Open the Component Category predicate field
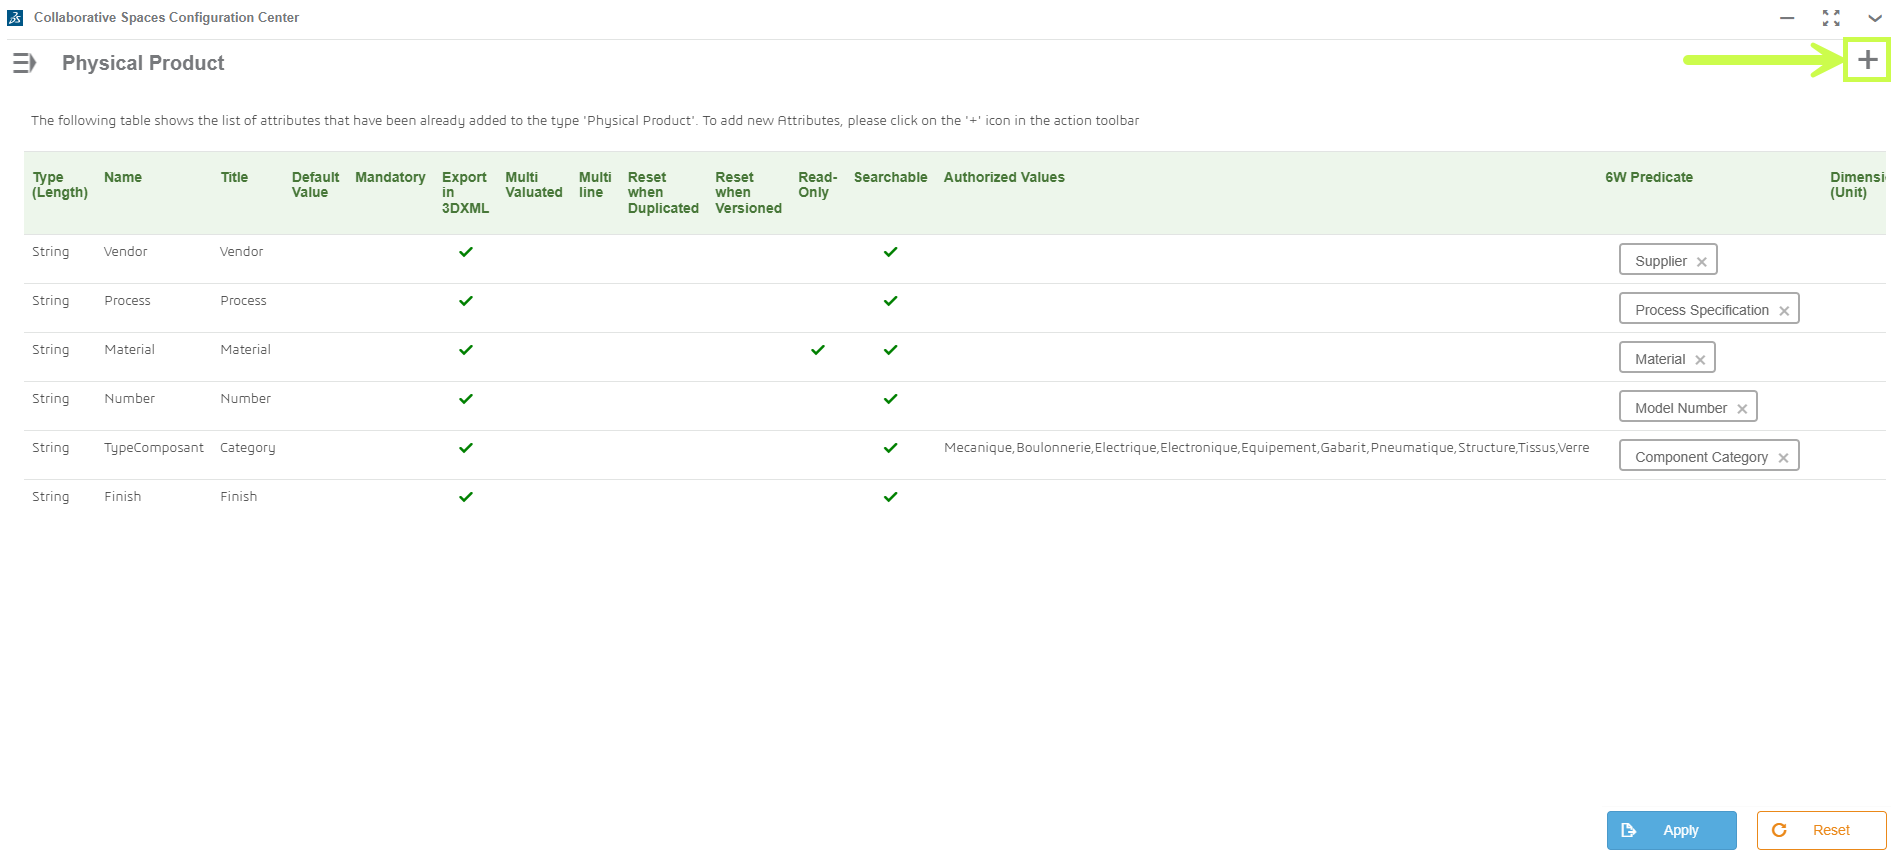 (1709, 456)
